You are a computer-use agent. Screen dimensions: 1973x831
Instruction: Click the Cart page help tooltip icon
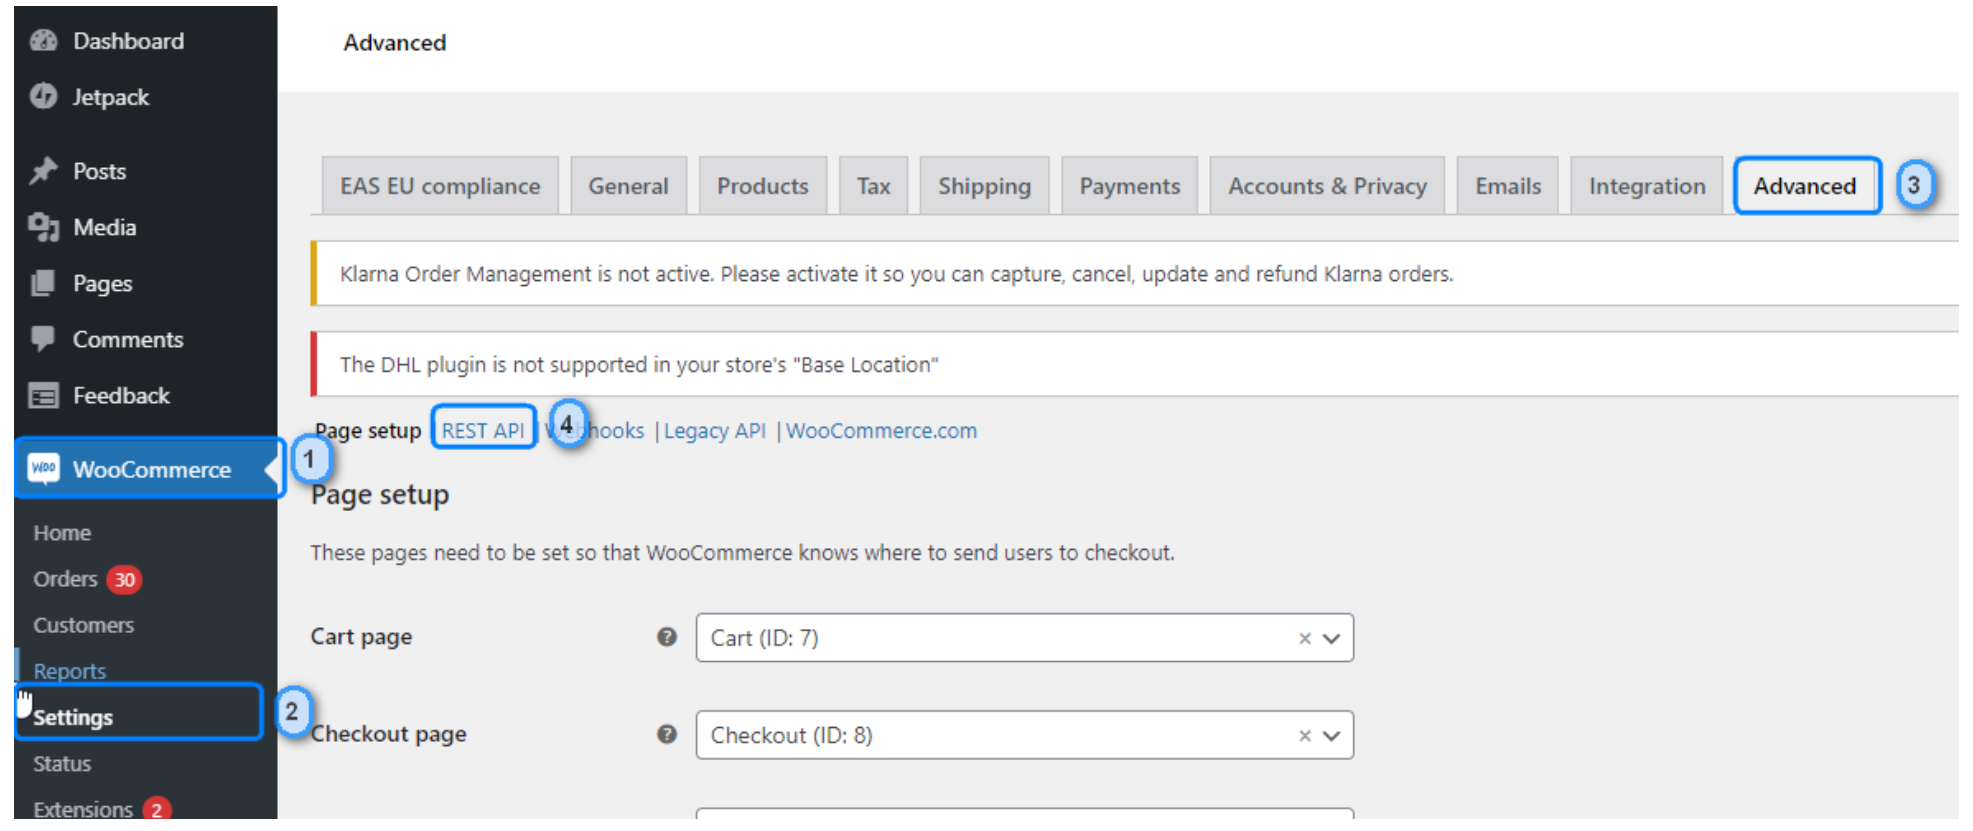pyautogui.click(x=667, y=637)
